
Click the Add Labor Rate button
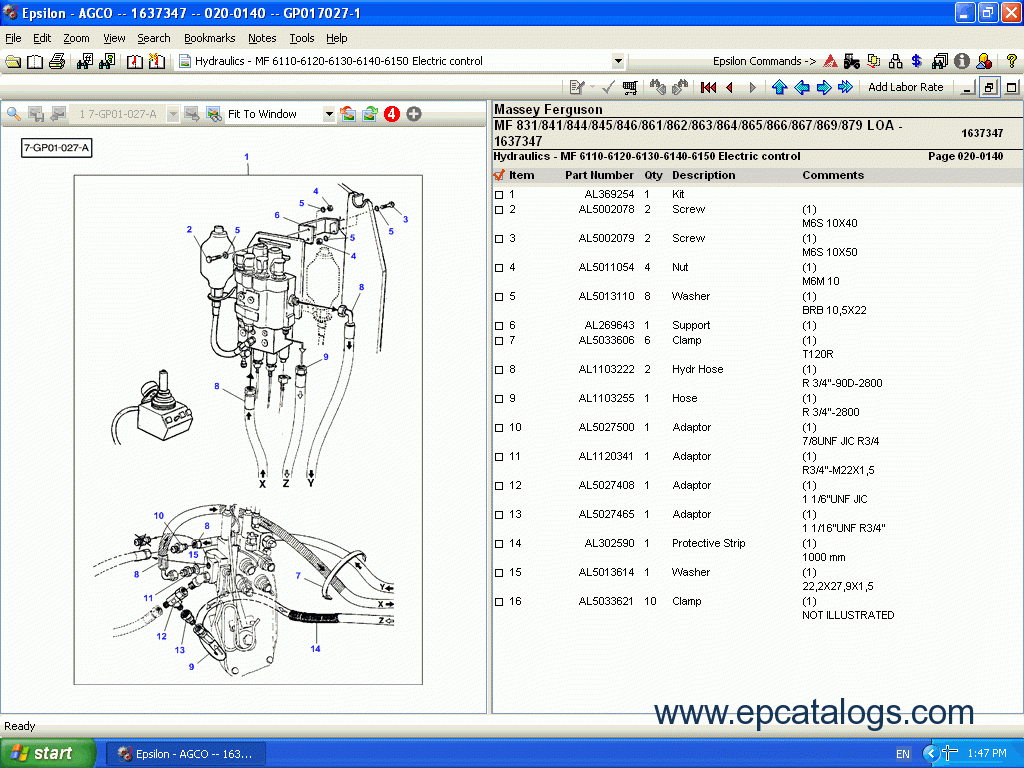coord(905,87)
